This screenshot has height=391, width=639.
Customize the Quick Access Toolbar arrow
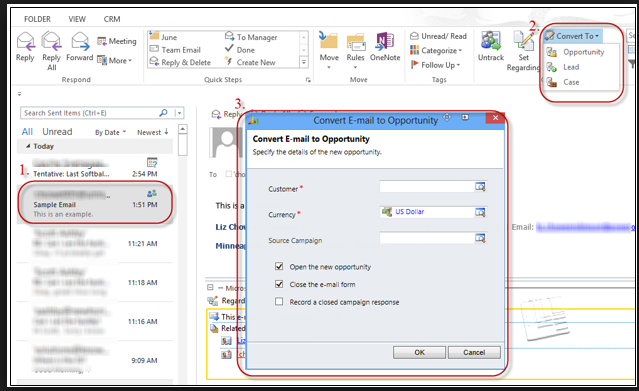coord(19,94)
